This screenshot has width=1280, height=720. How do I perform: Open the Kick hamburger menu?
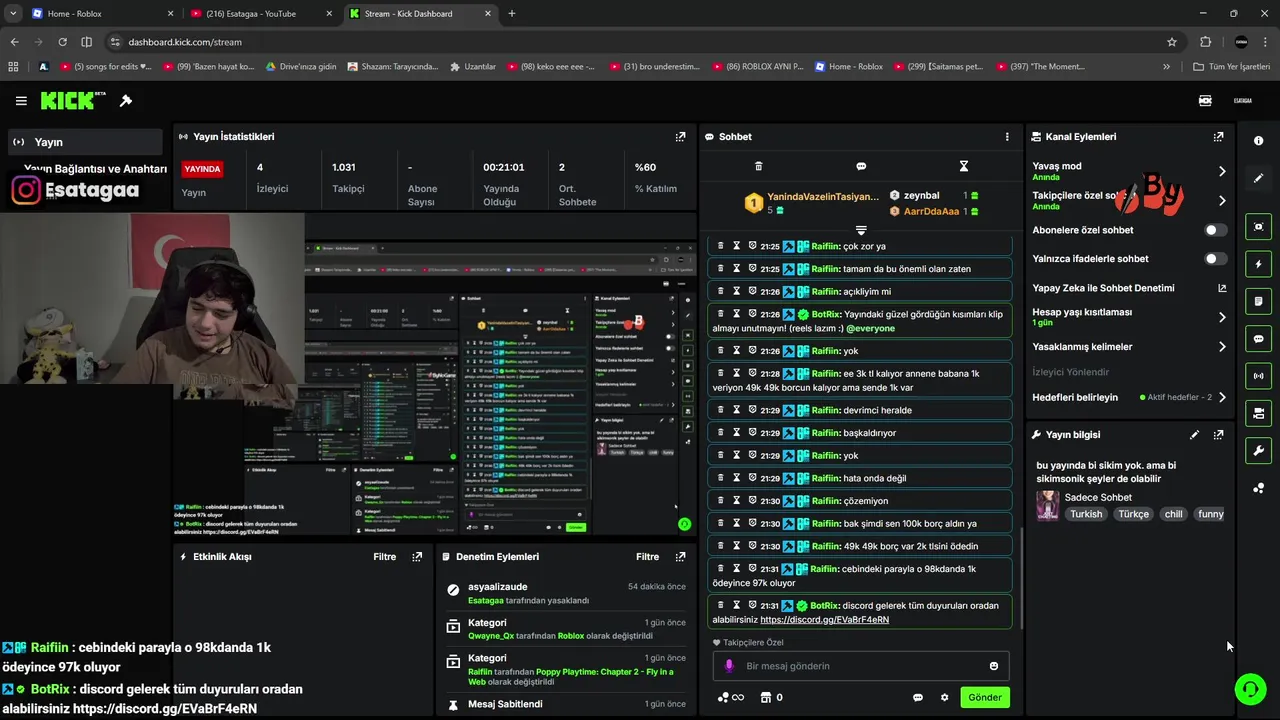(x=21, y=101)
